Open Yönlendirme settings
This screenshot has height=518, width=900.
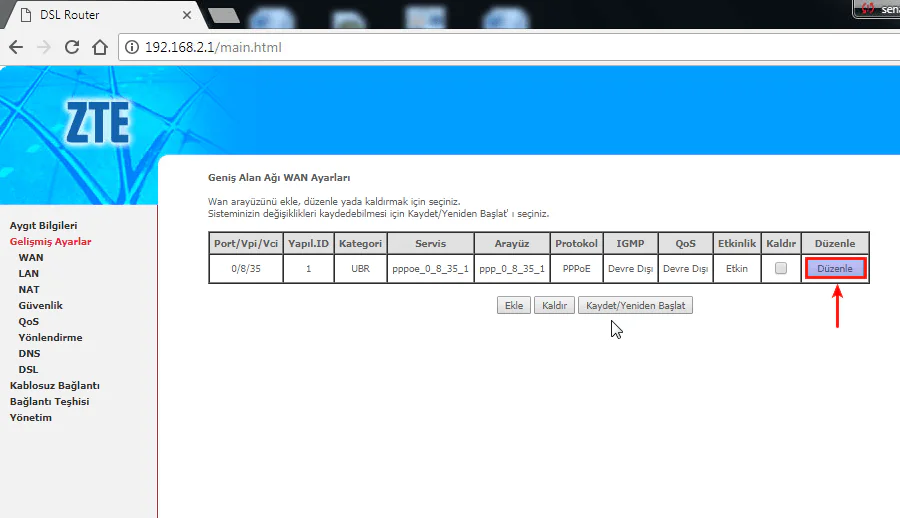(x=50, y=338)
